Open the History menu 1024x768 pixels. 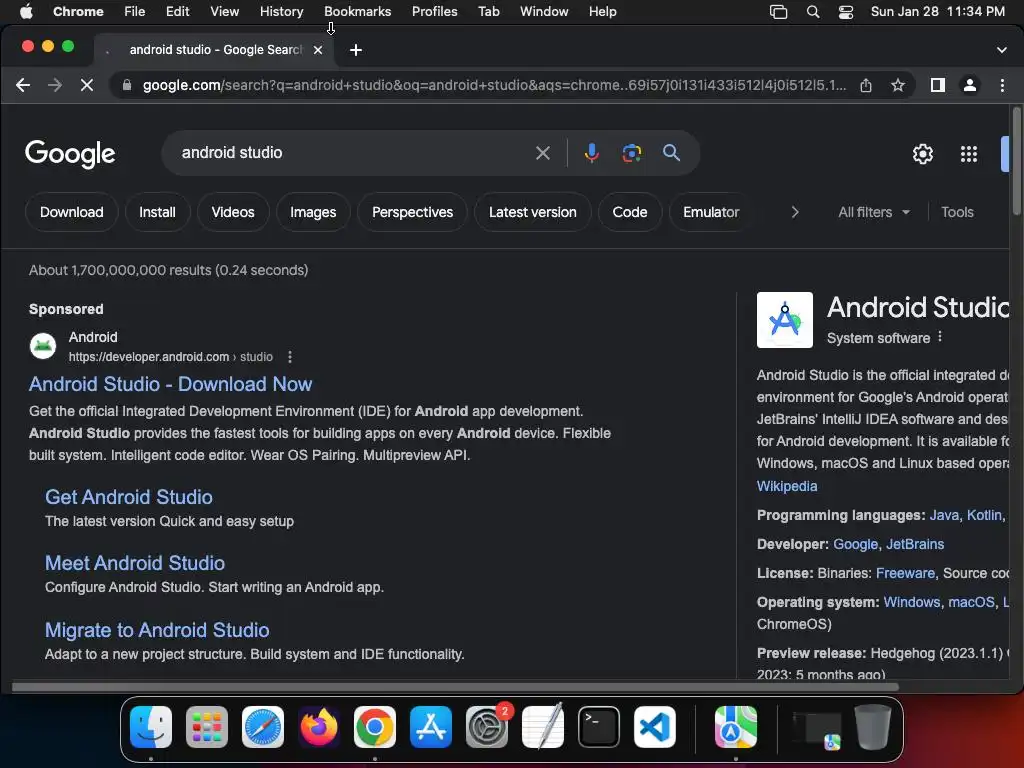coord(281,12)
